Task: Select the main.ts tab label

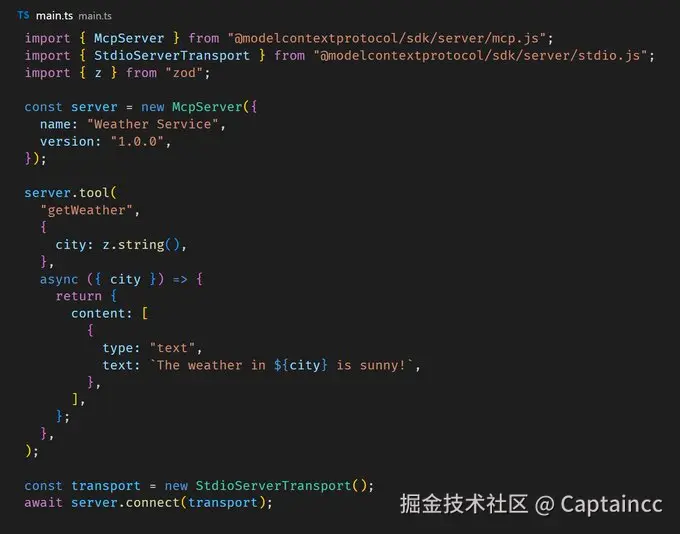Action: click(x=54, y=16)
